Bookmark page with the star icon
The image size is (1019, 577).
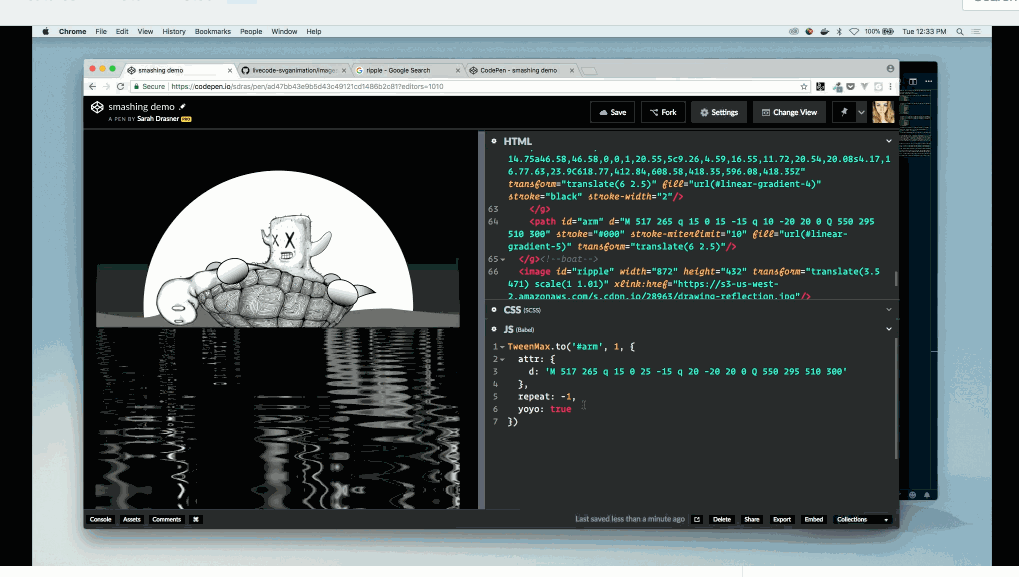coord(804,86)
